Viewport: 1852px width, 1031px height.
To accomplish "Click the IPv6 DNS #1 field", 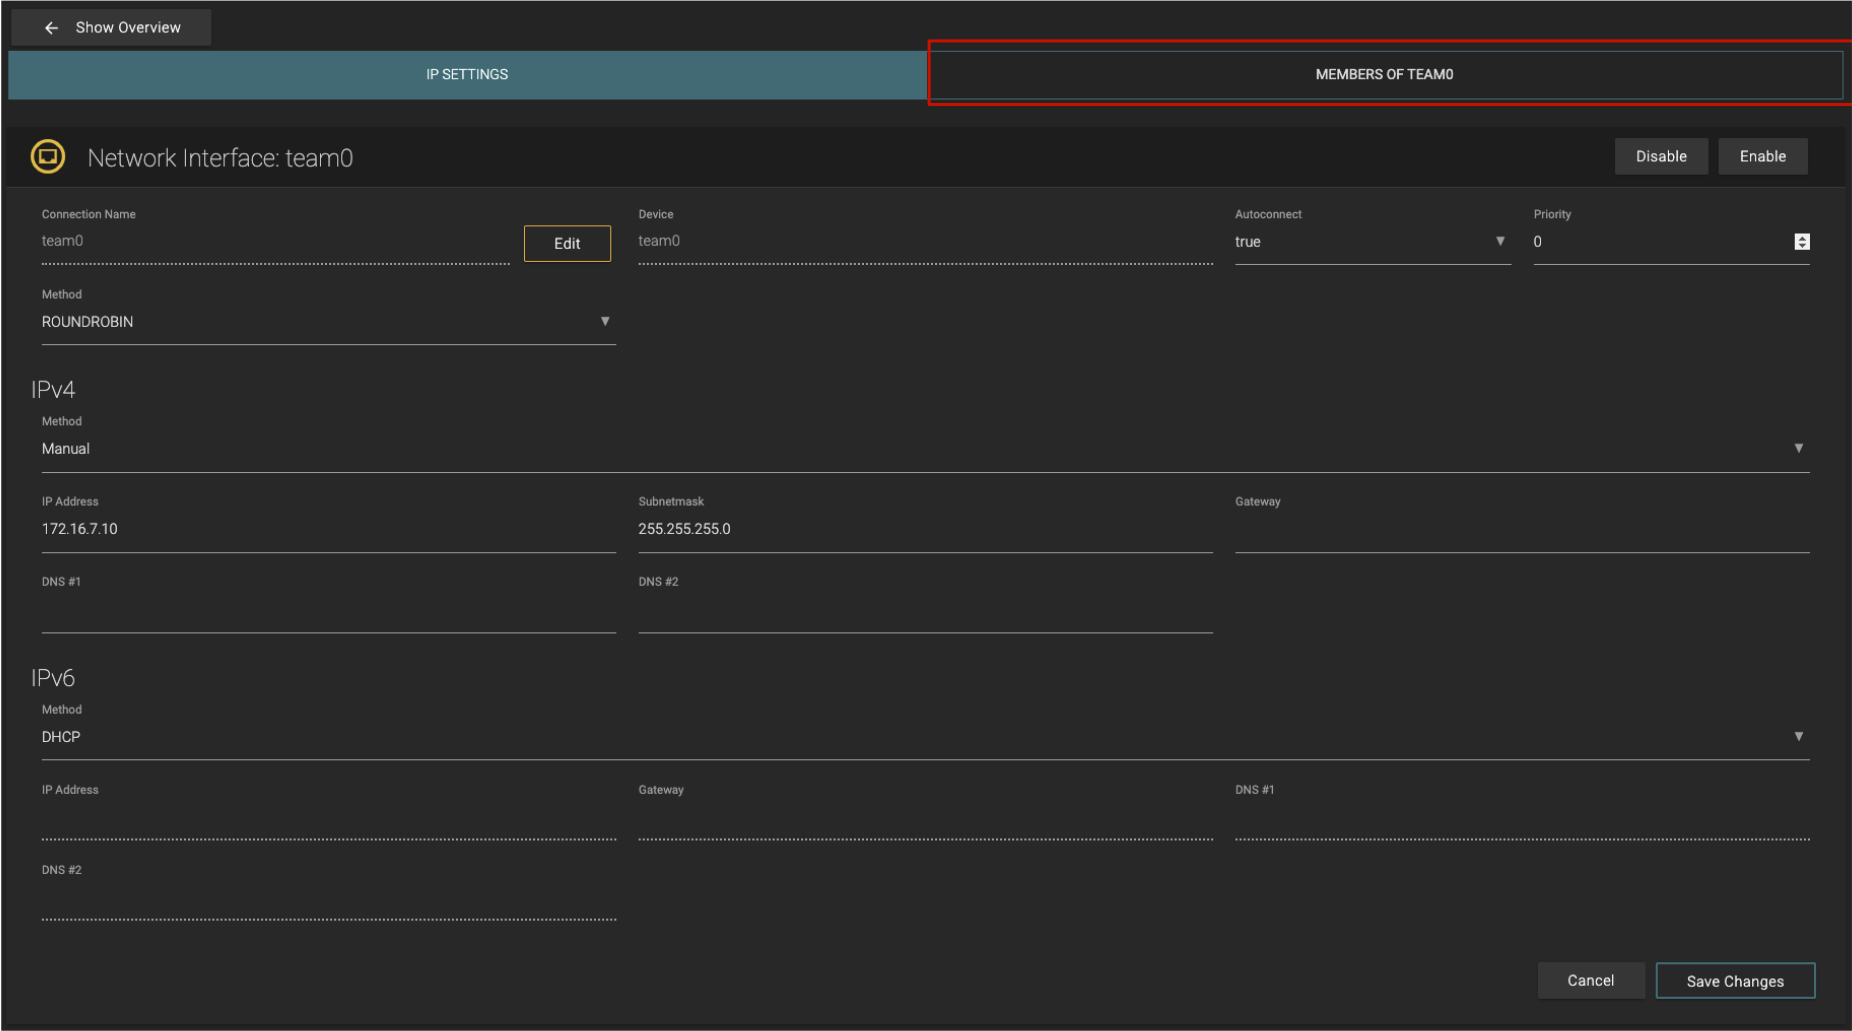I will (1522, 818).
